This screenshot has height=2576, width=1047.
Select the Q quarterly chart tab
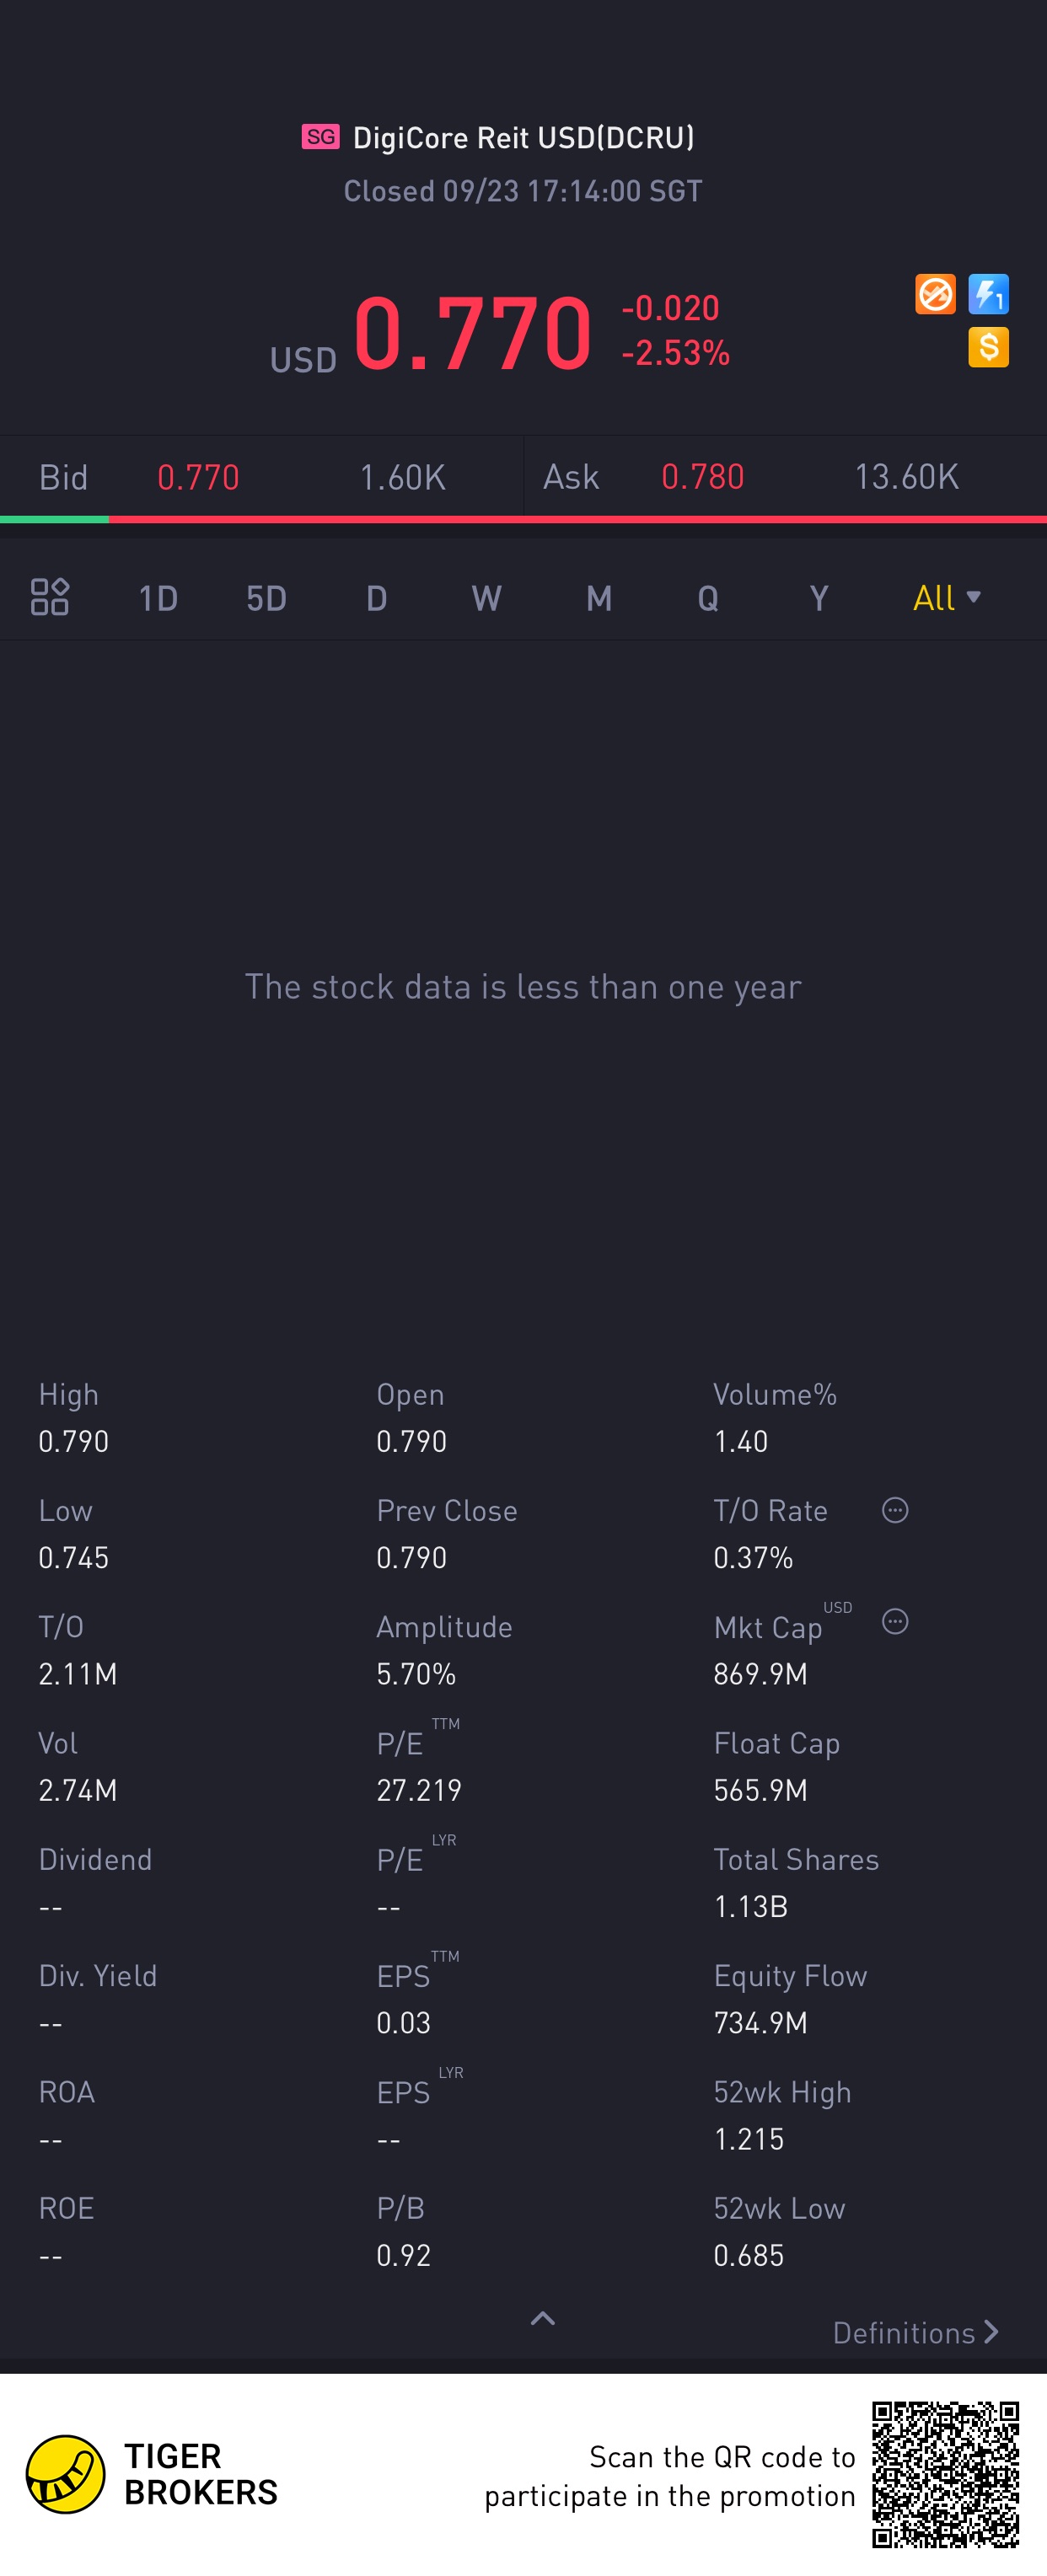(708, 598)
